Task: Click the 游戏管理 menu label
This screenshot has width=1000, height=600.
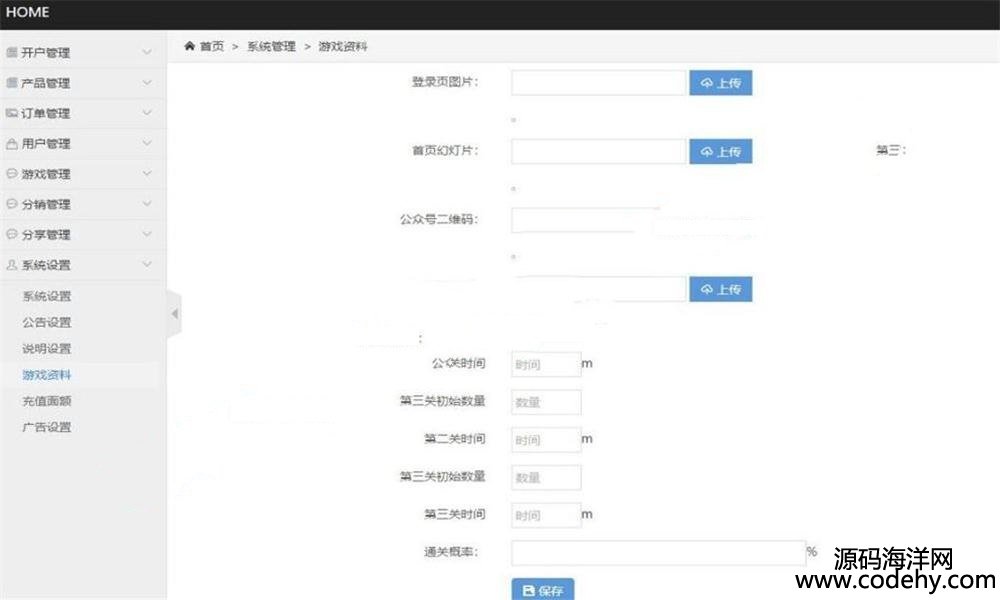Action: click(45, 173)
